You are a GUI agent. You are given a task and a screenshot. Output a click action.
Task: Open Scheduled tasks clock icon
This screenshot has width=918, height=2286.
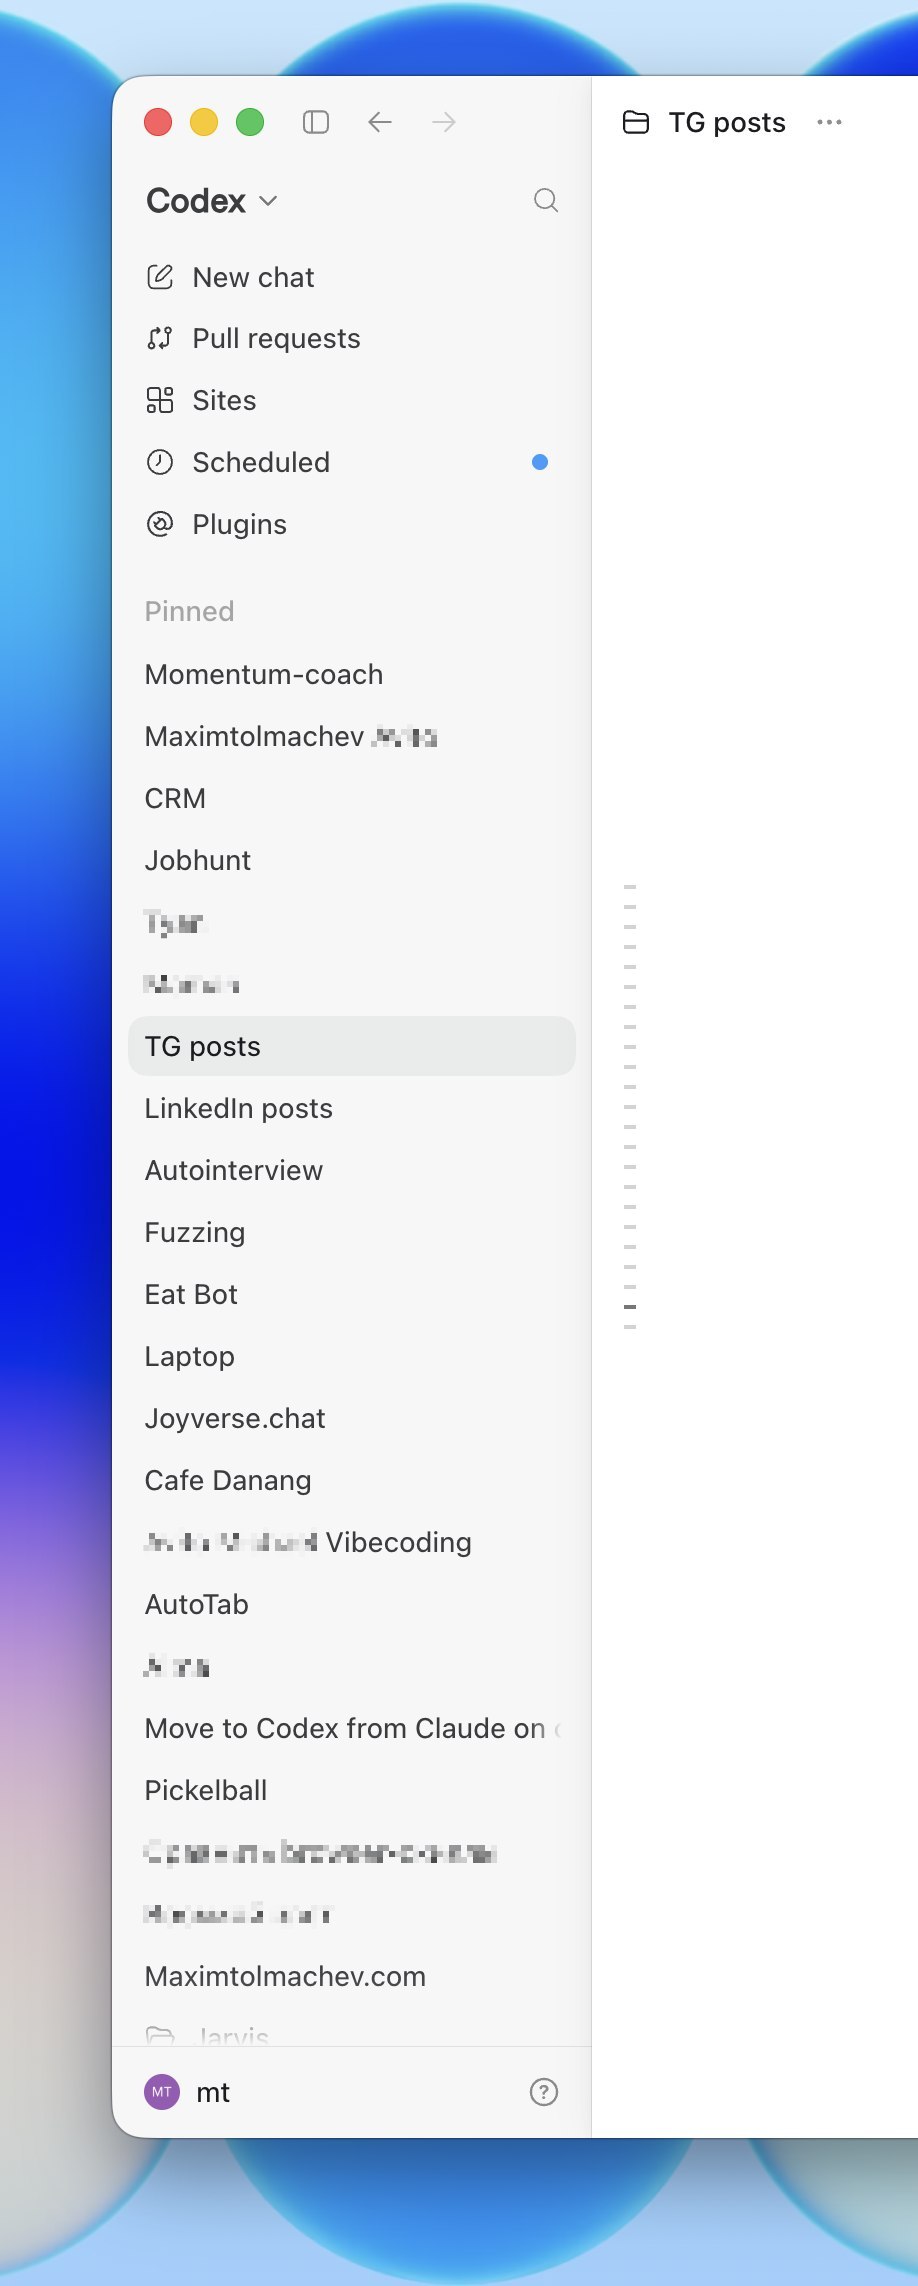[x=160, y=462]
